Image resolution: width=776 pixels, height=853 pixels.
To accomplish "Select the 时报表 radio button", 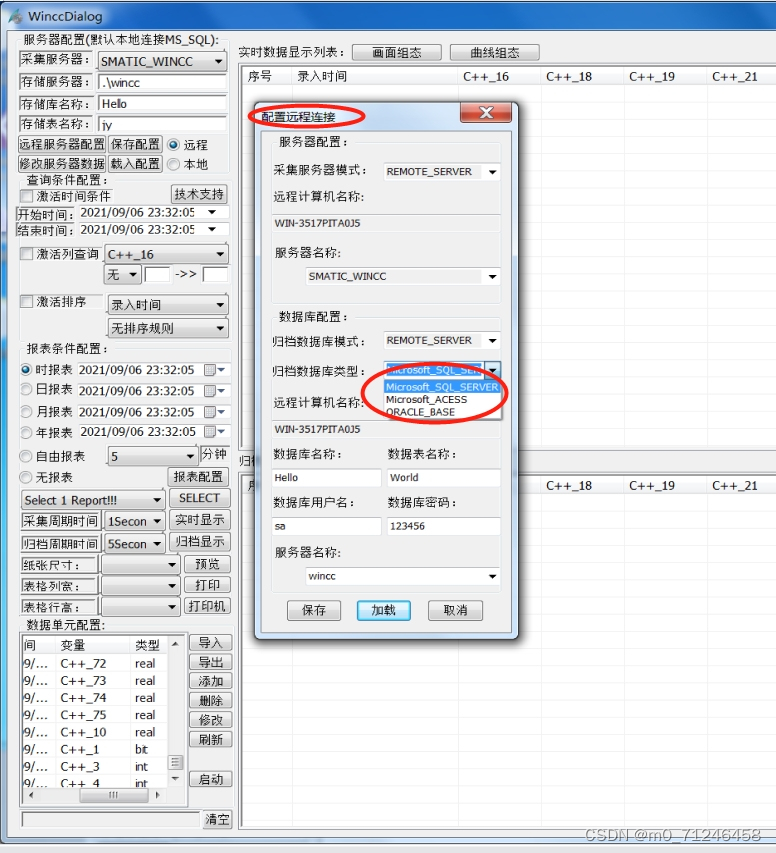I will (26, 370).
